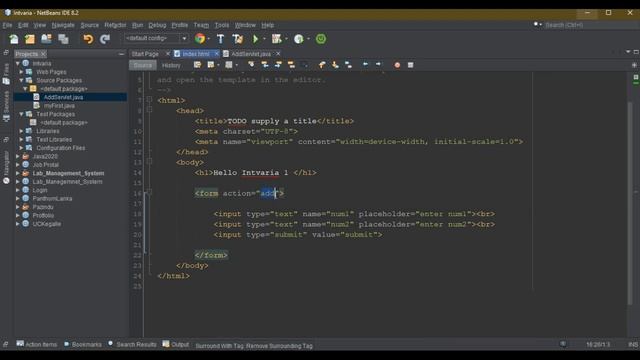Image resolution: width=640 pixels, height=360 pixels.
Task: Click the Save All toolbar icon
Action: pos(63,39)
